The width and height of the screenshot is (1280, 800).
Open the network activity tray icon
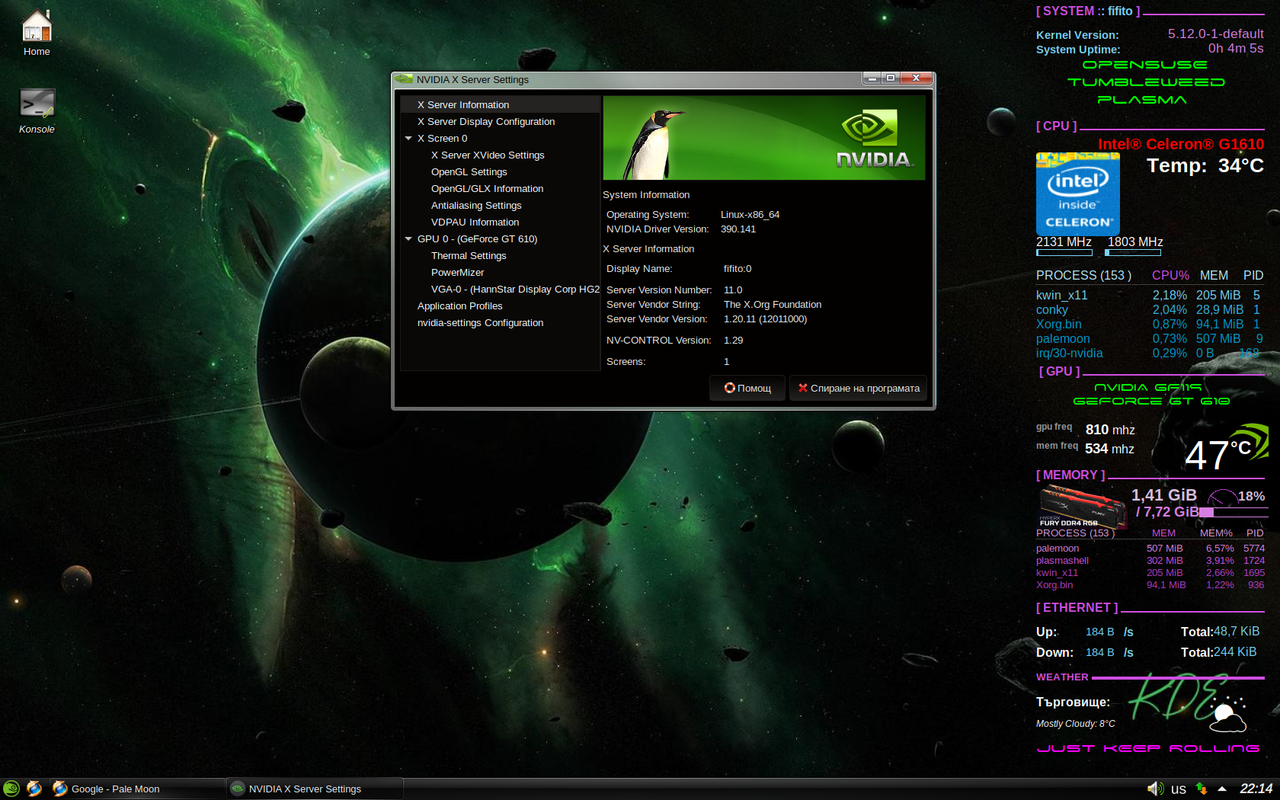[x=1201, y=789]
